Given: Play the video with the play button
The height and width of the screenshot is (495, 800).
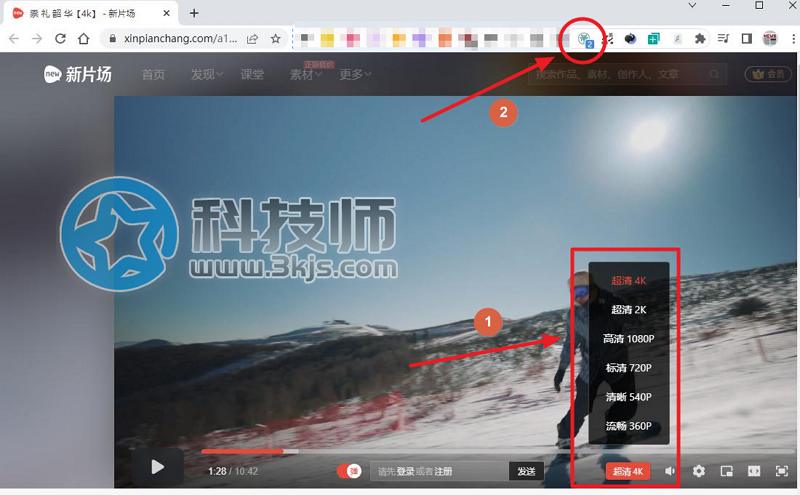Looking at the screenshot, I should 157,467.
